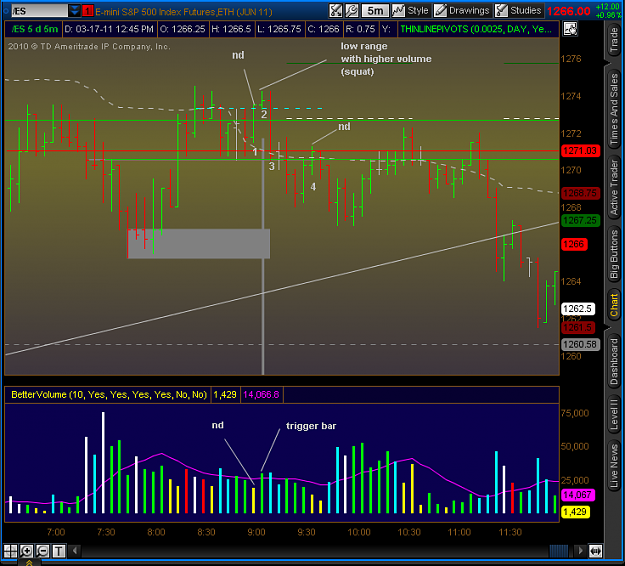Click the /ES 5 d 5m chart label

35,29
